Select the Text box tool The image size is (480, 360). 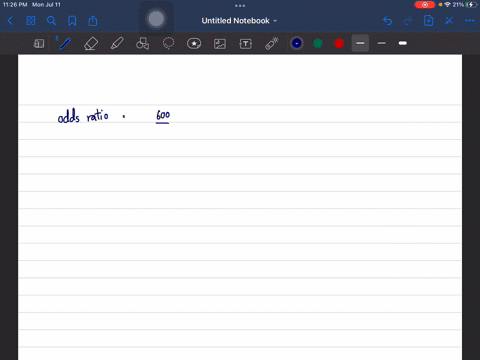click(x=246, y=44)
